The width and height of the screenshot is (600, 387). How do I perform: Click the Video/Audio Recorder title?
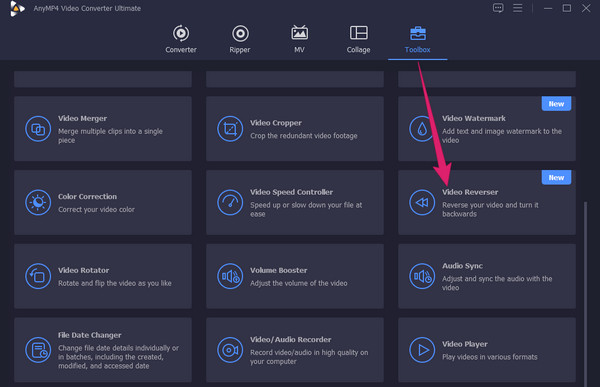click(x=290, y=340)
